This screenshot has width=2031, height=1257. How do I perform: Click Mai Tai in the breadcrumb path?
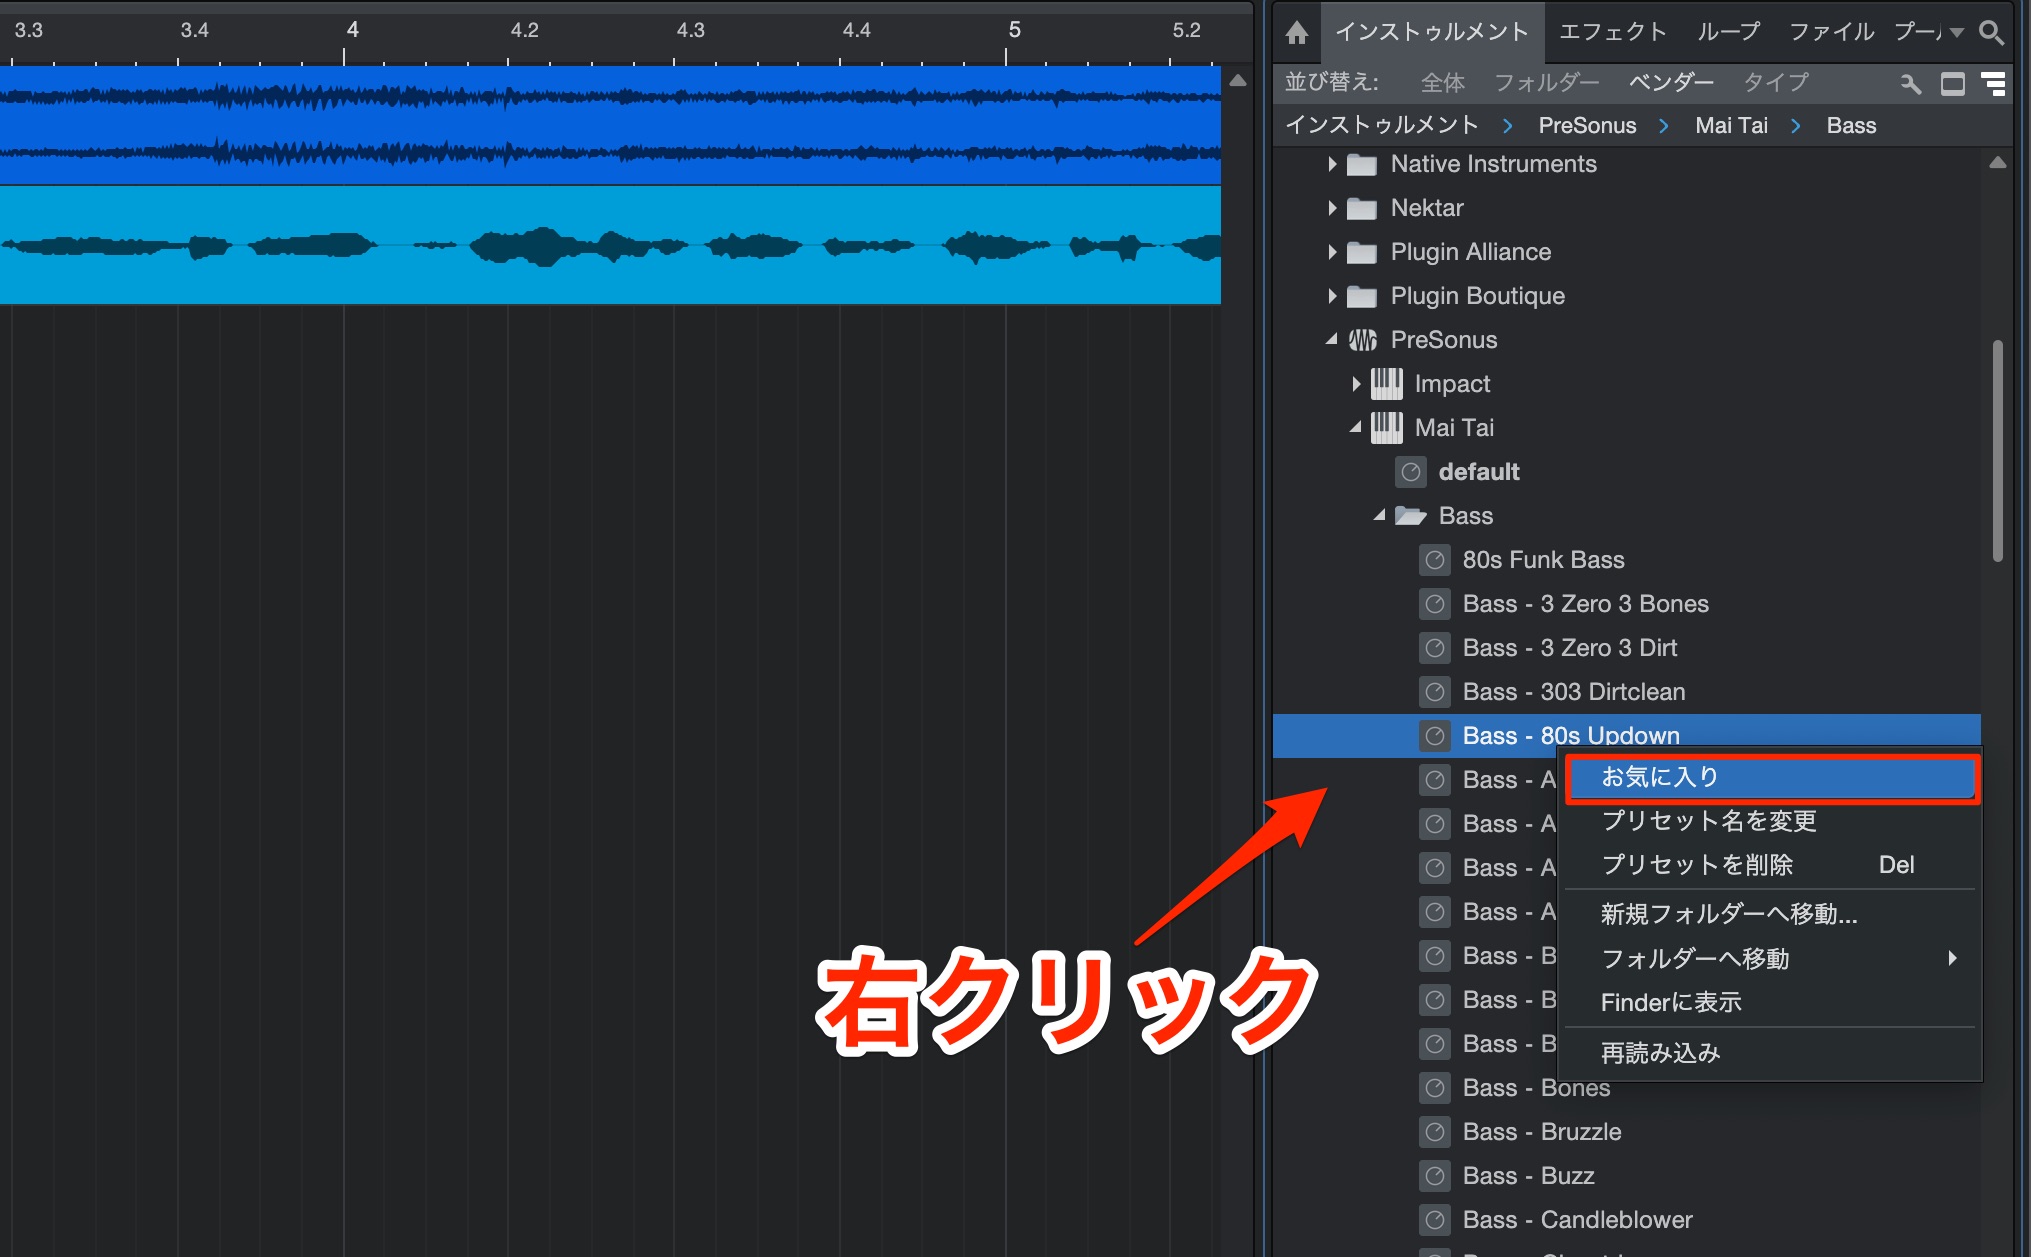(x=1731, y=125)
